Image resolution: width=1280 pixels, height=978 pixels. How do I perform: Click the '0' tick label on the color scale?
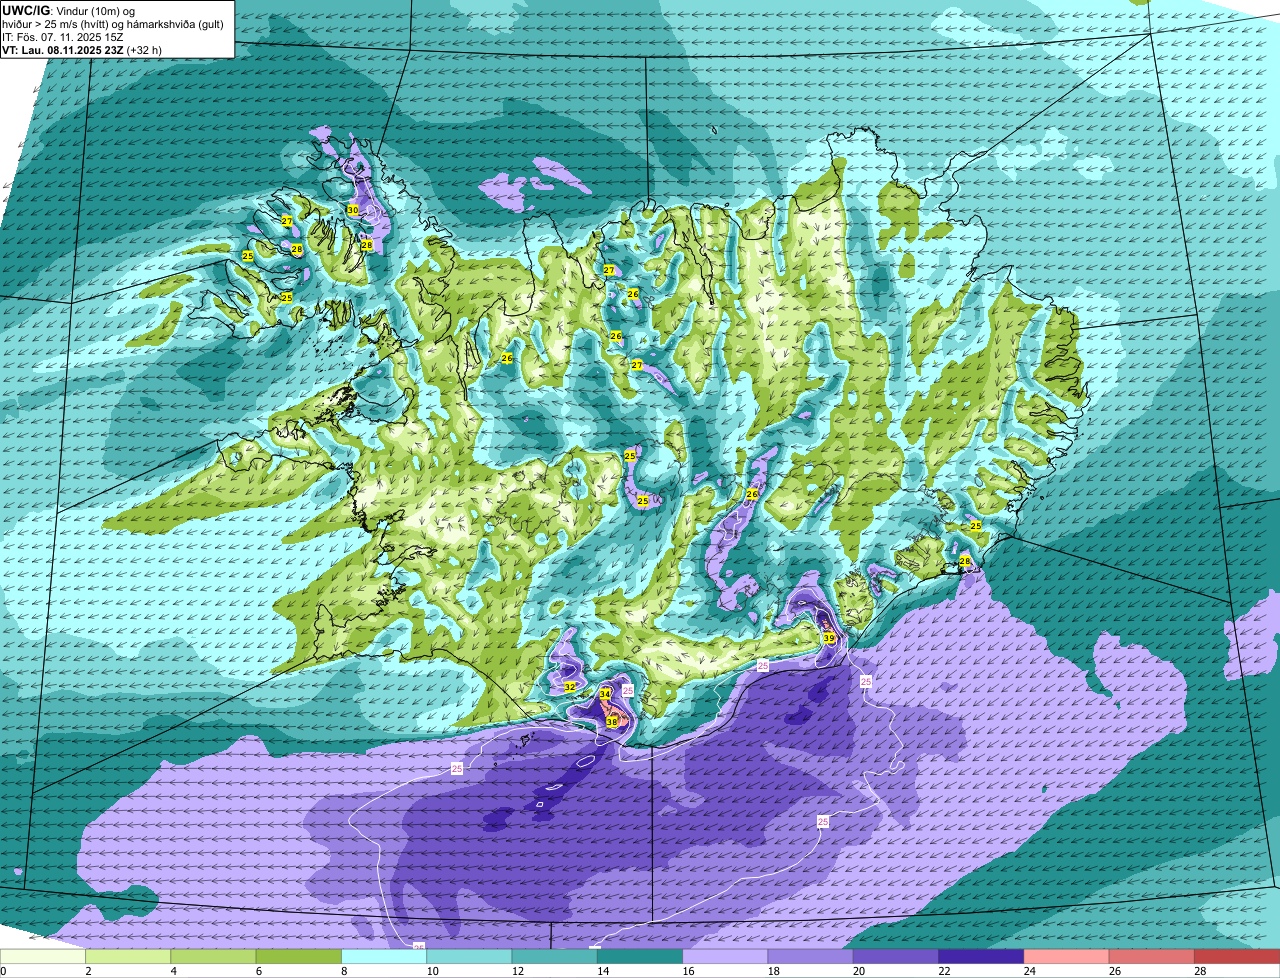point(4,971)
